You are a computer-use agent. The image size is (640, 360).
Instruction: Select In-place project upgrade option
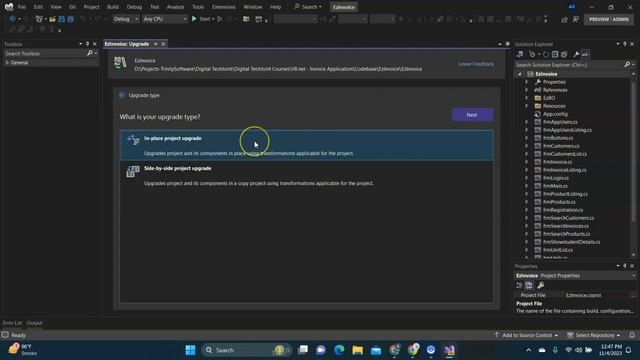[x=307, y=145]
